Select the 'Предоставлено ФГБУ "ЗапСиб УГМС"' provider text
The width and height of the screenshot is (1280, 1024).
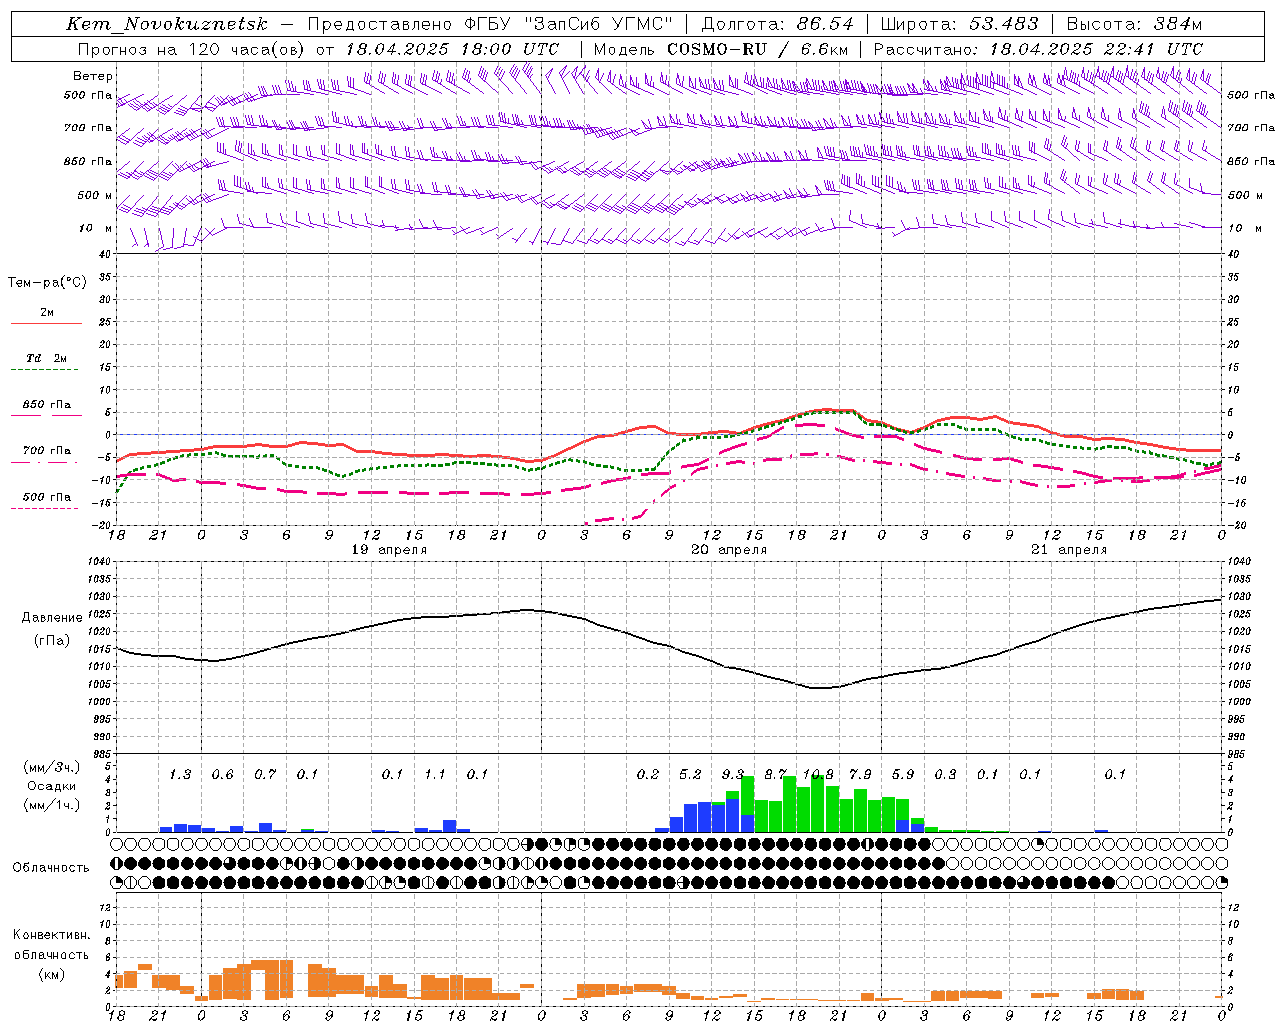click(490, 24)
